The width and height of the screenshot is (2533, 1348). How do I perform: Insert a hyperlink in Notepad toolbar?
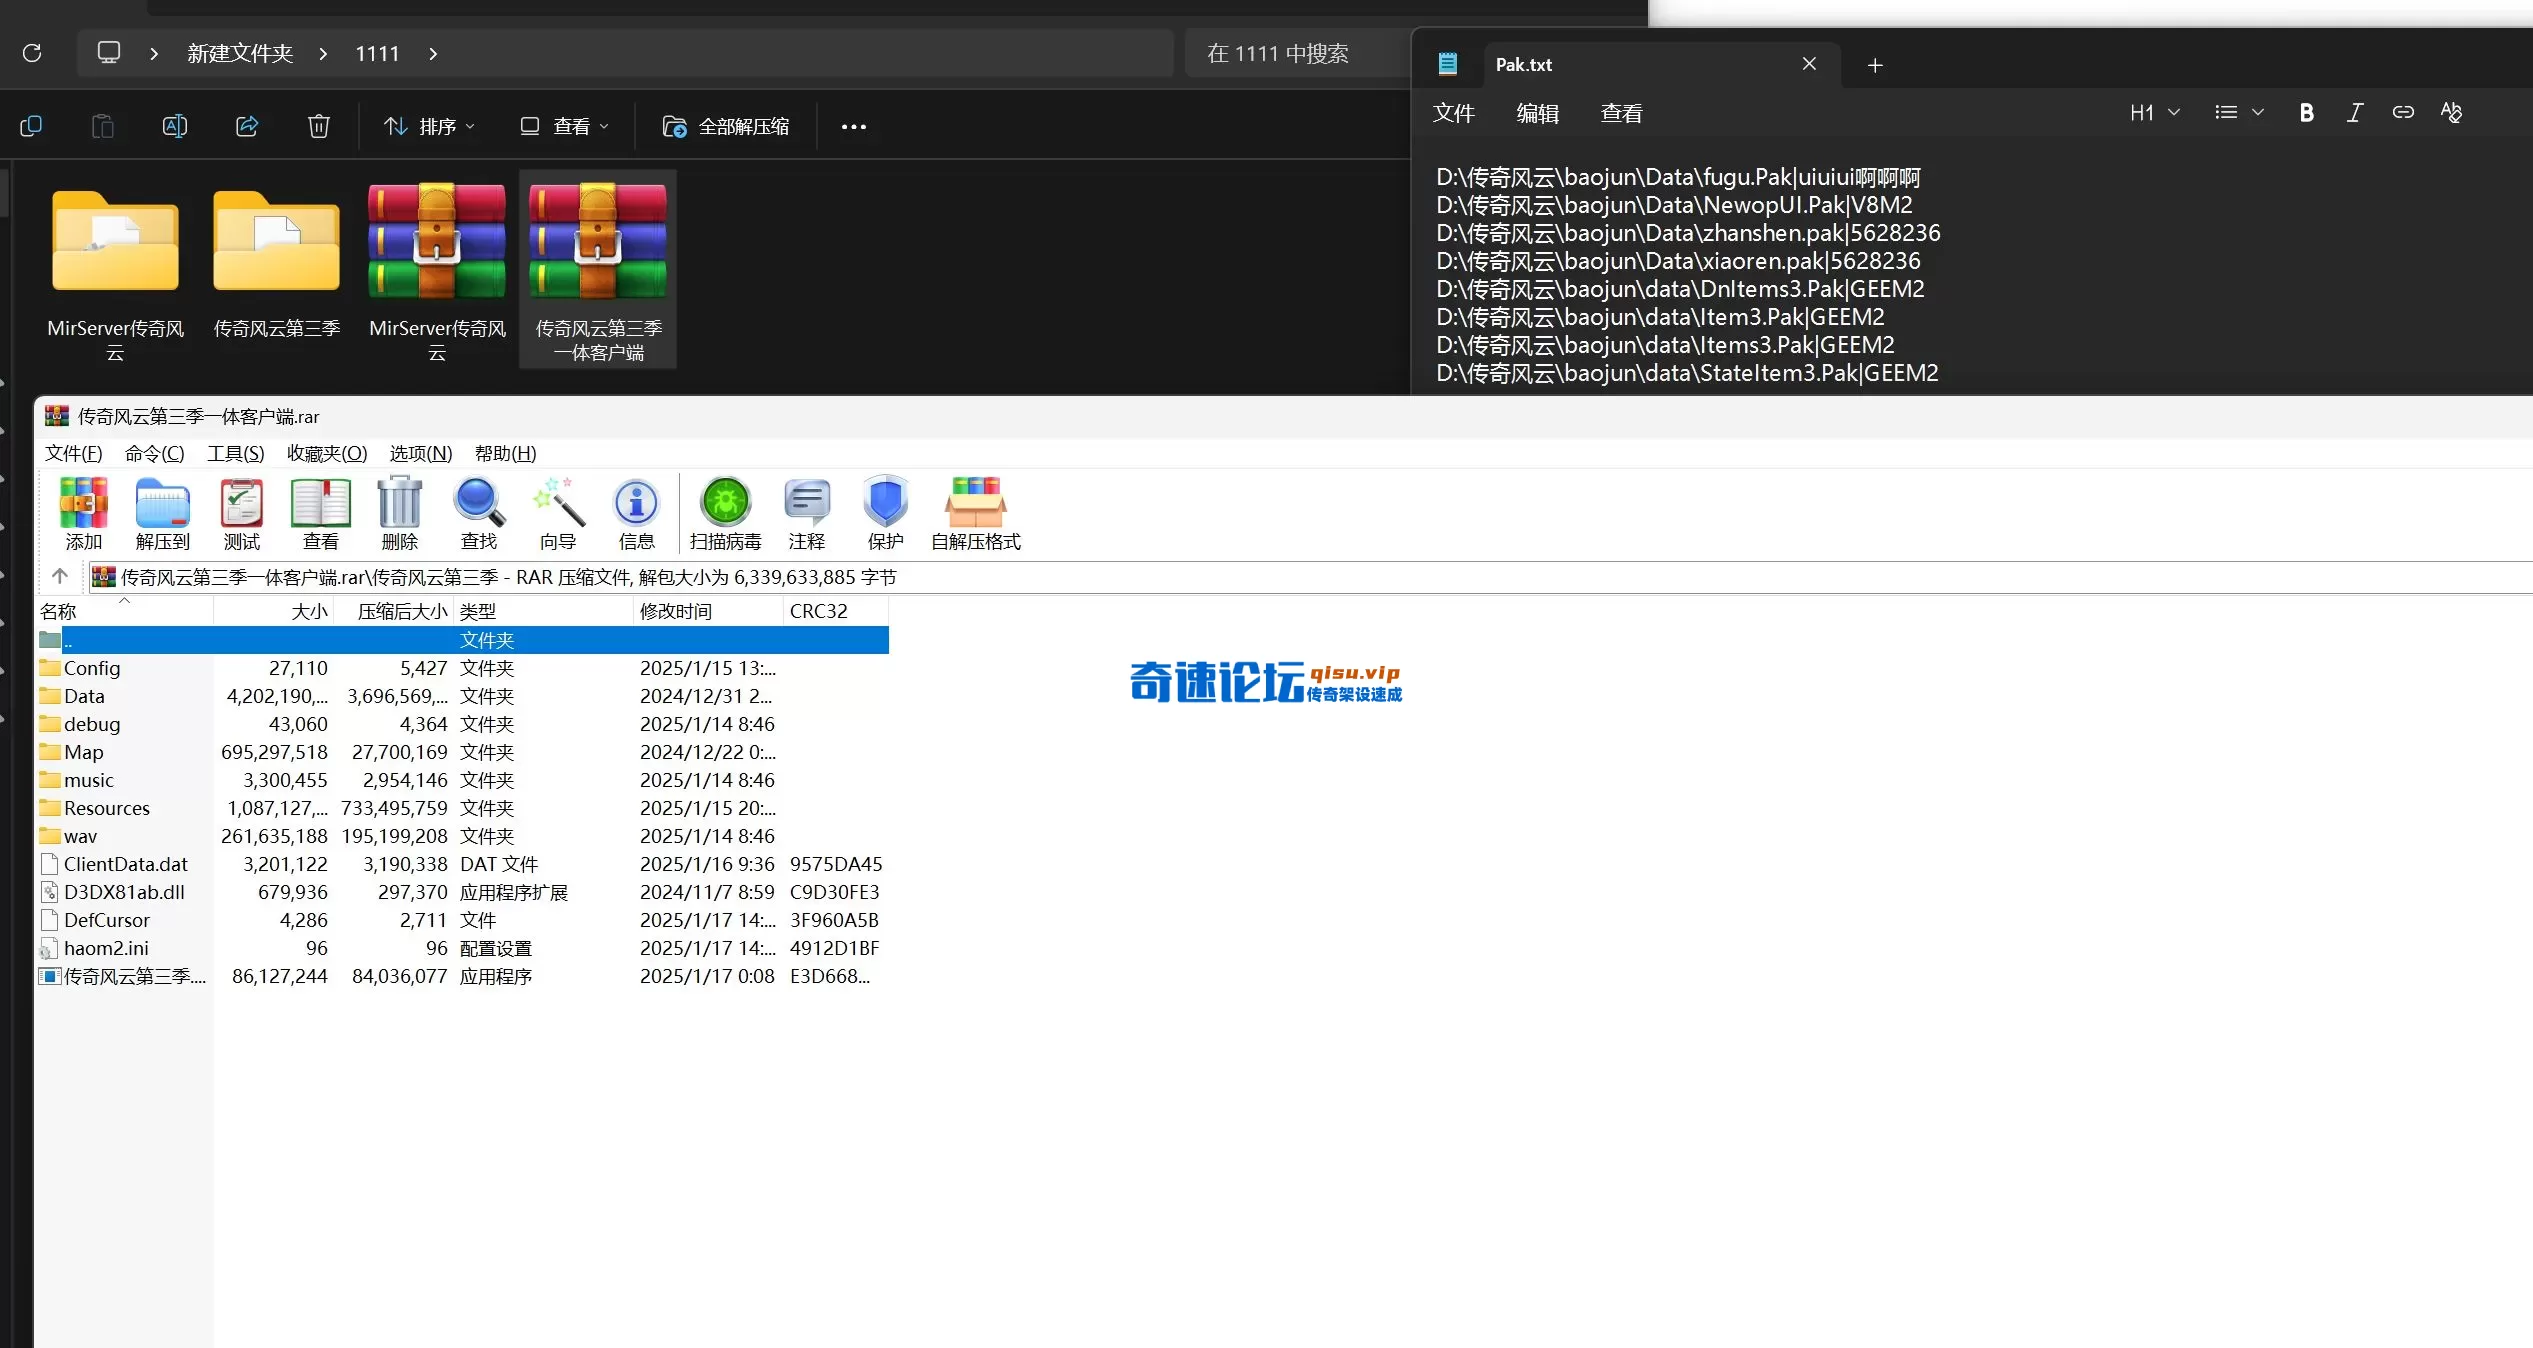2403,112
